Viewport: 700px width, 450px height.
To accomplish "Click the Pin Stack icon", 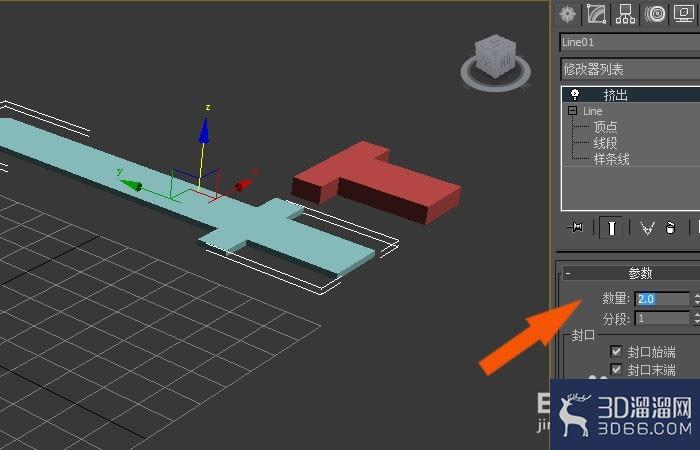I will [x=575, y=228].
